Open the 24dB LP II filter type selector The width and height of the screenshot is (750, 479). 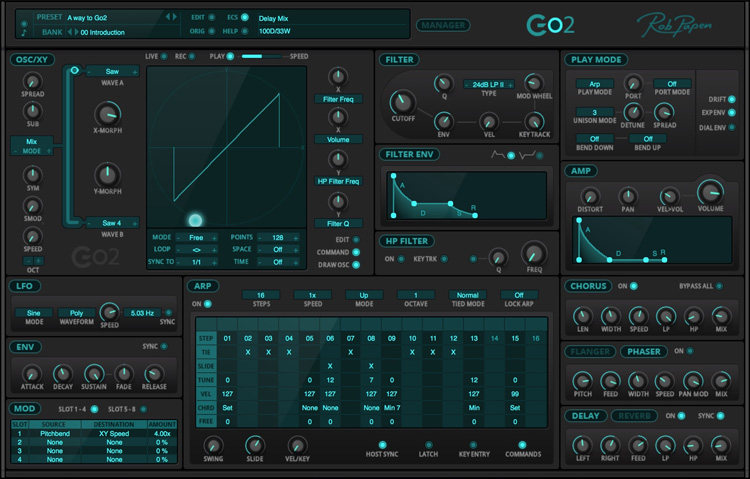click(x=488, y=85)
